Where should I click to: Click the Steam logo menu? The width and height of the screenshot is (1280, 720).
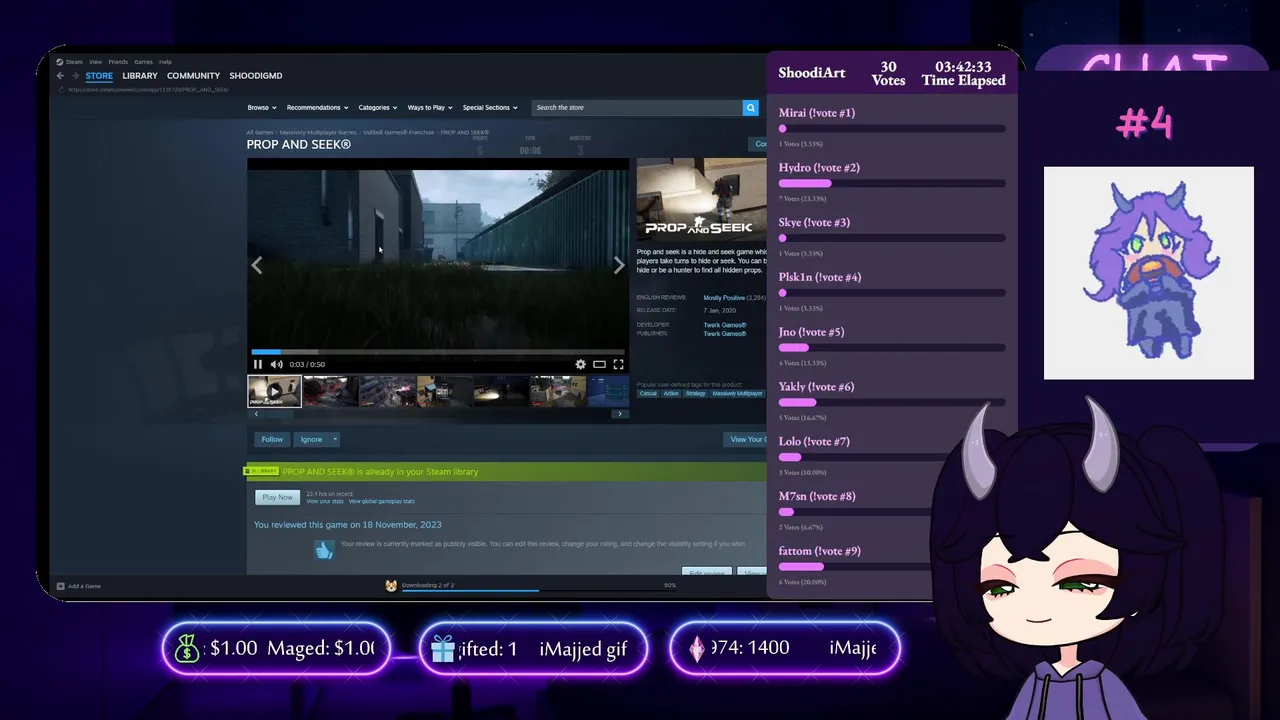tap(69, 62)
